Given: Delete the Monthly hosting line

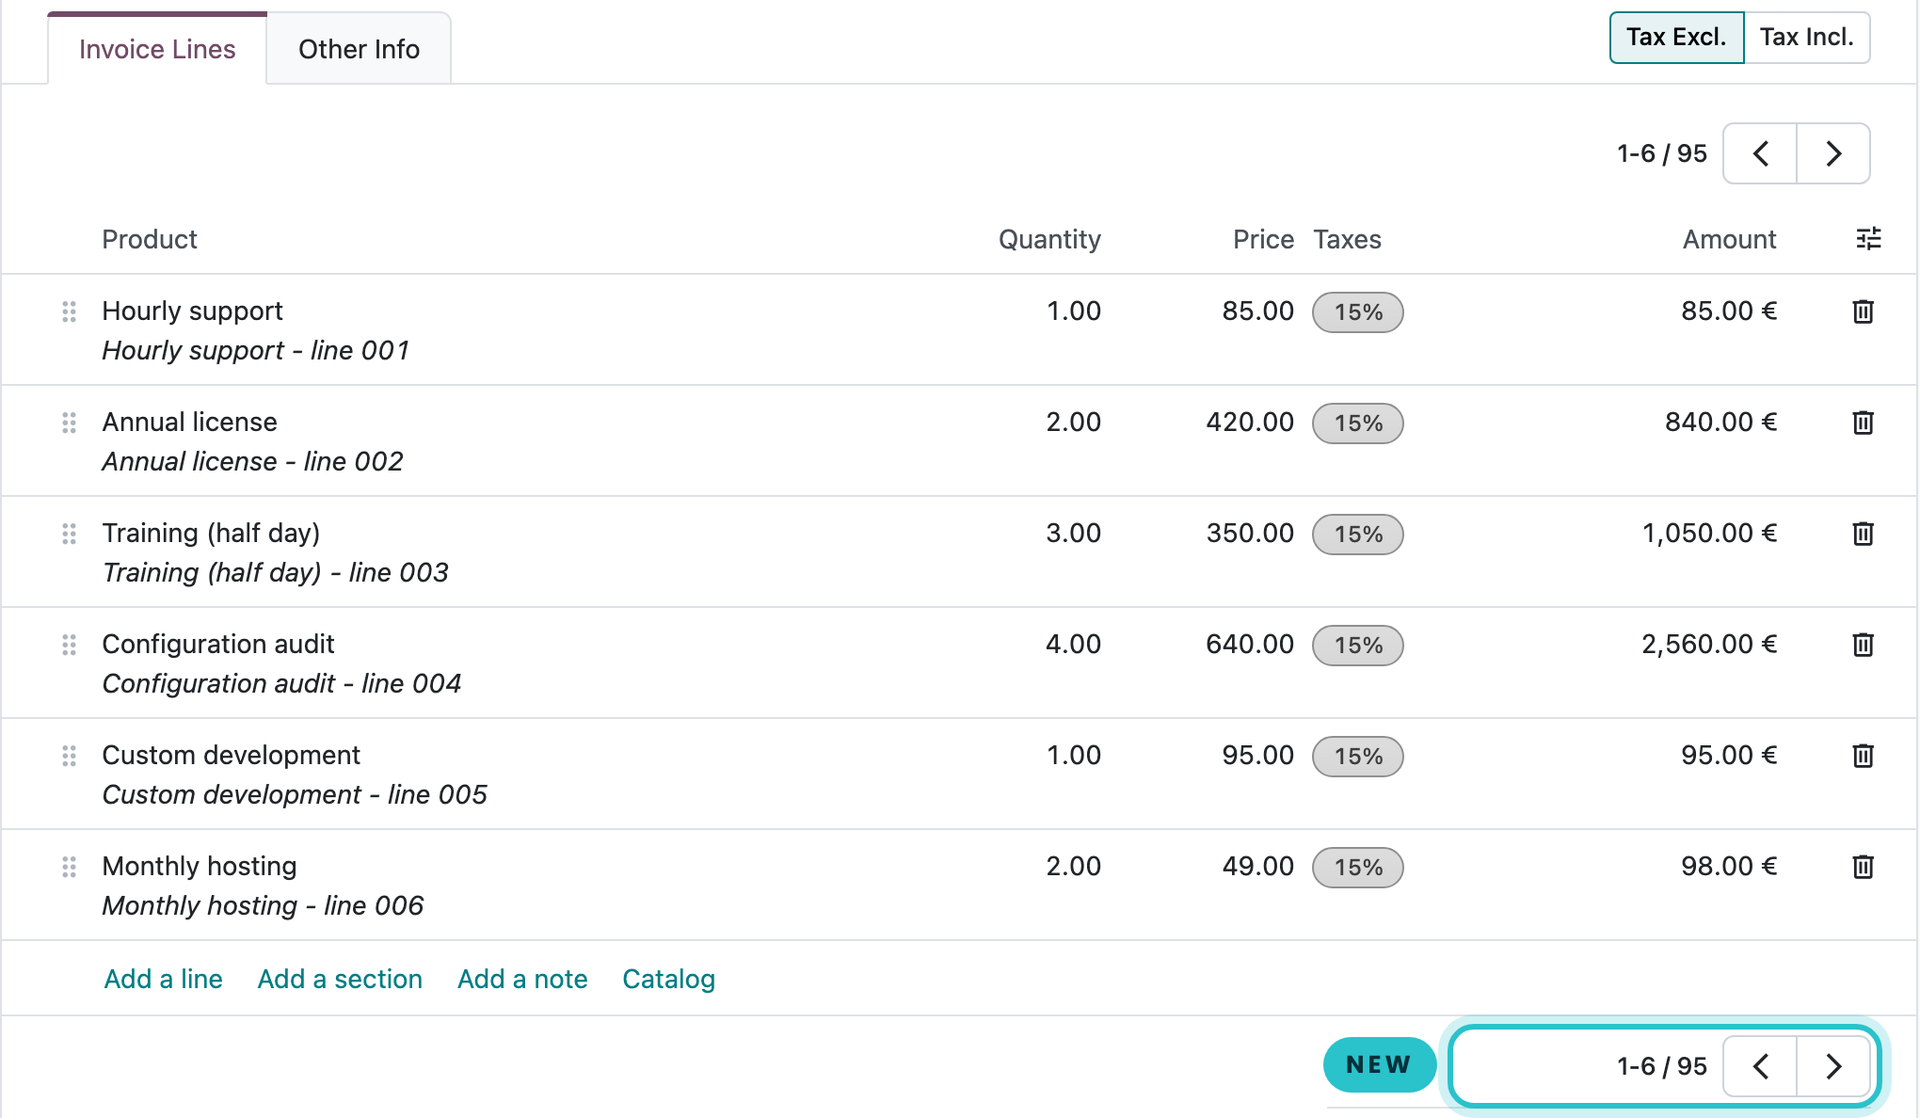Looking at the screenshot, I should (x=1862, y=867).
